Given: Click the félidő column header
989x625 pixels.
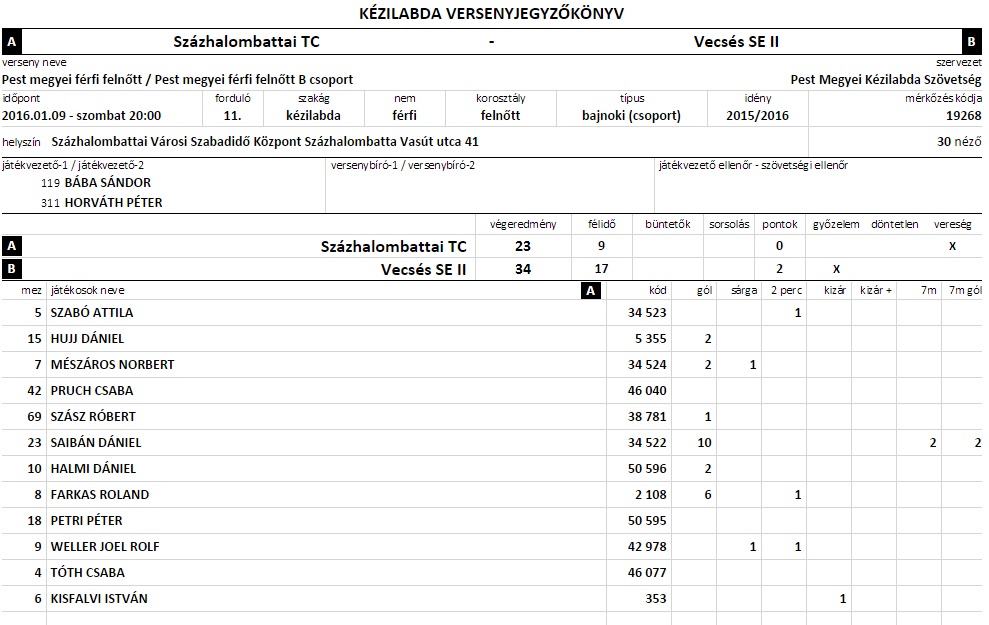Looking at the screenshot, I should tap(602, 225).
